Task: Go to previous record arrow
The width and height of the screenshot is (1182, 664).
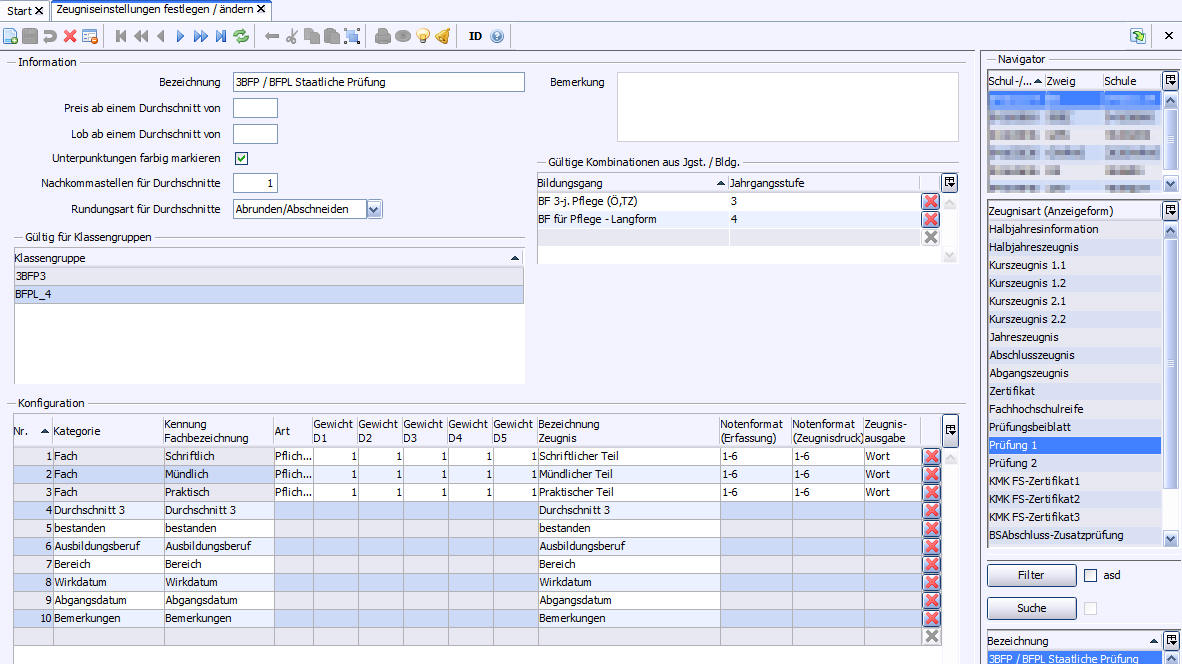Action: click(161, 36)
